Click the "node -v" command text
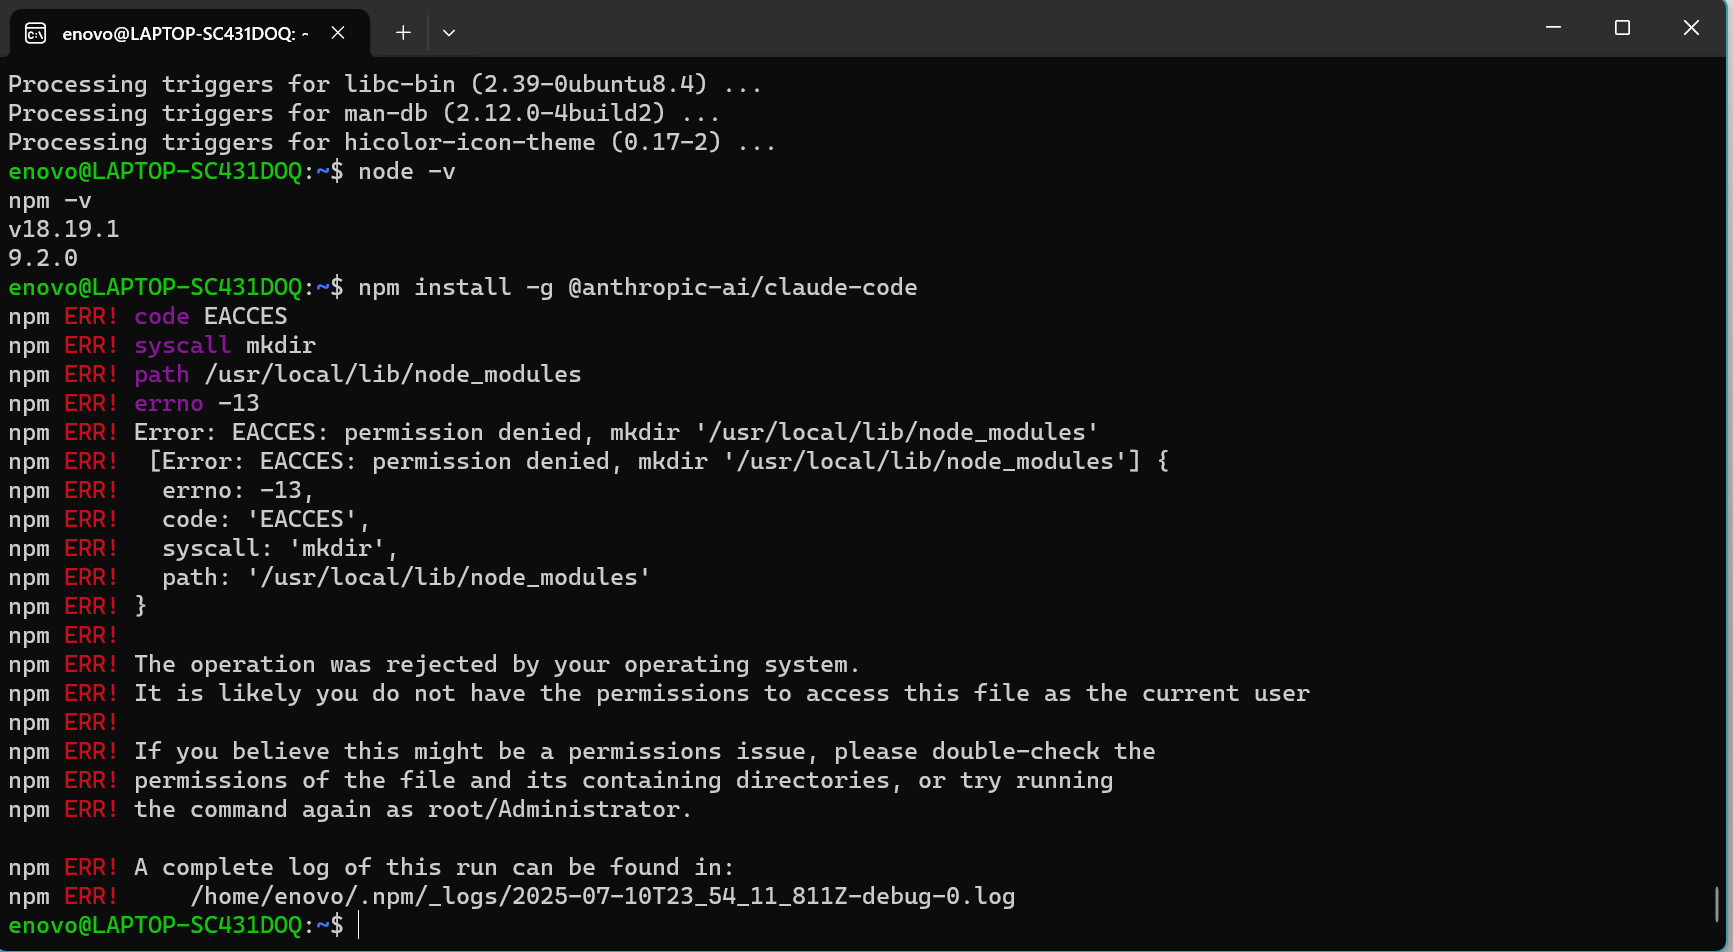1733x952 pixels. click(x=406, y=171)
